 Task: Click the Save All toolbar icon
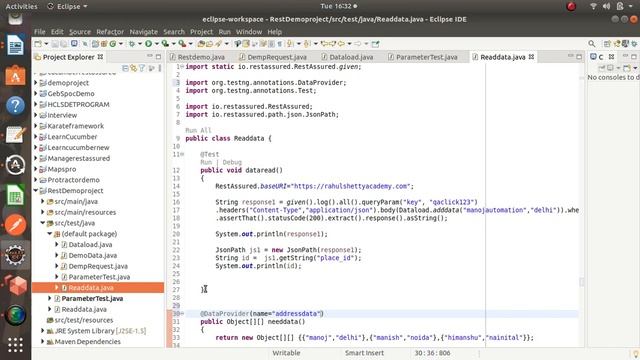click(x=64, y=44)
